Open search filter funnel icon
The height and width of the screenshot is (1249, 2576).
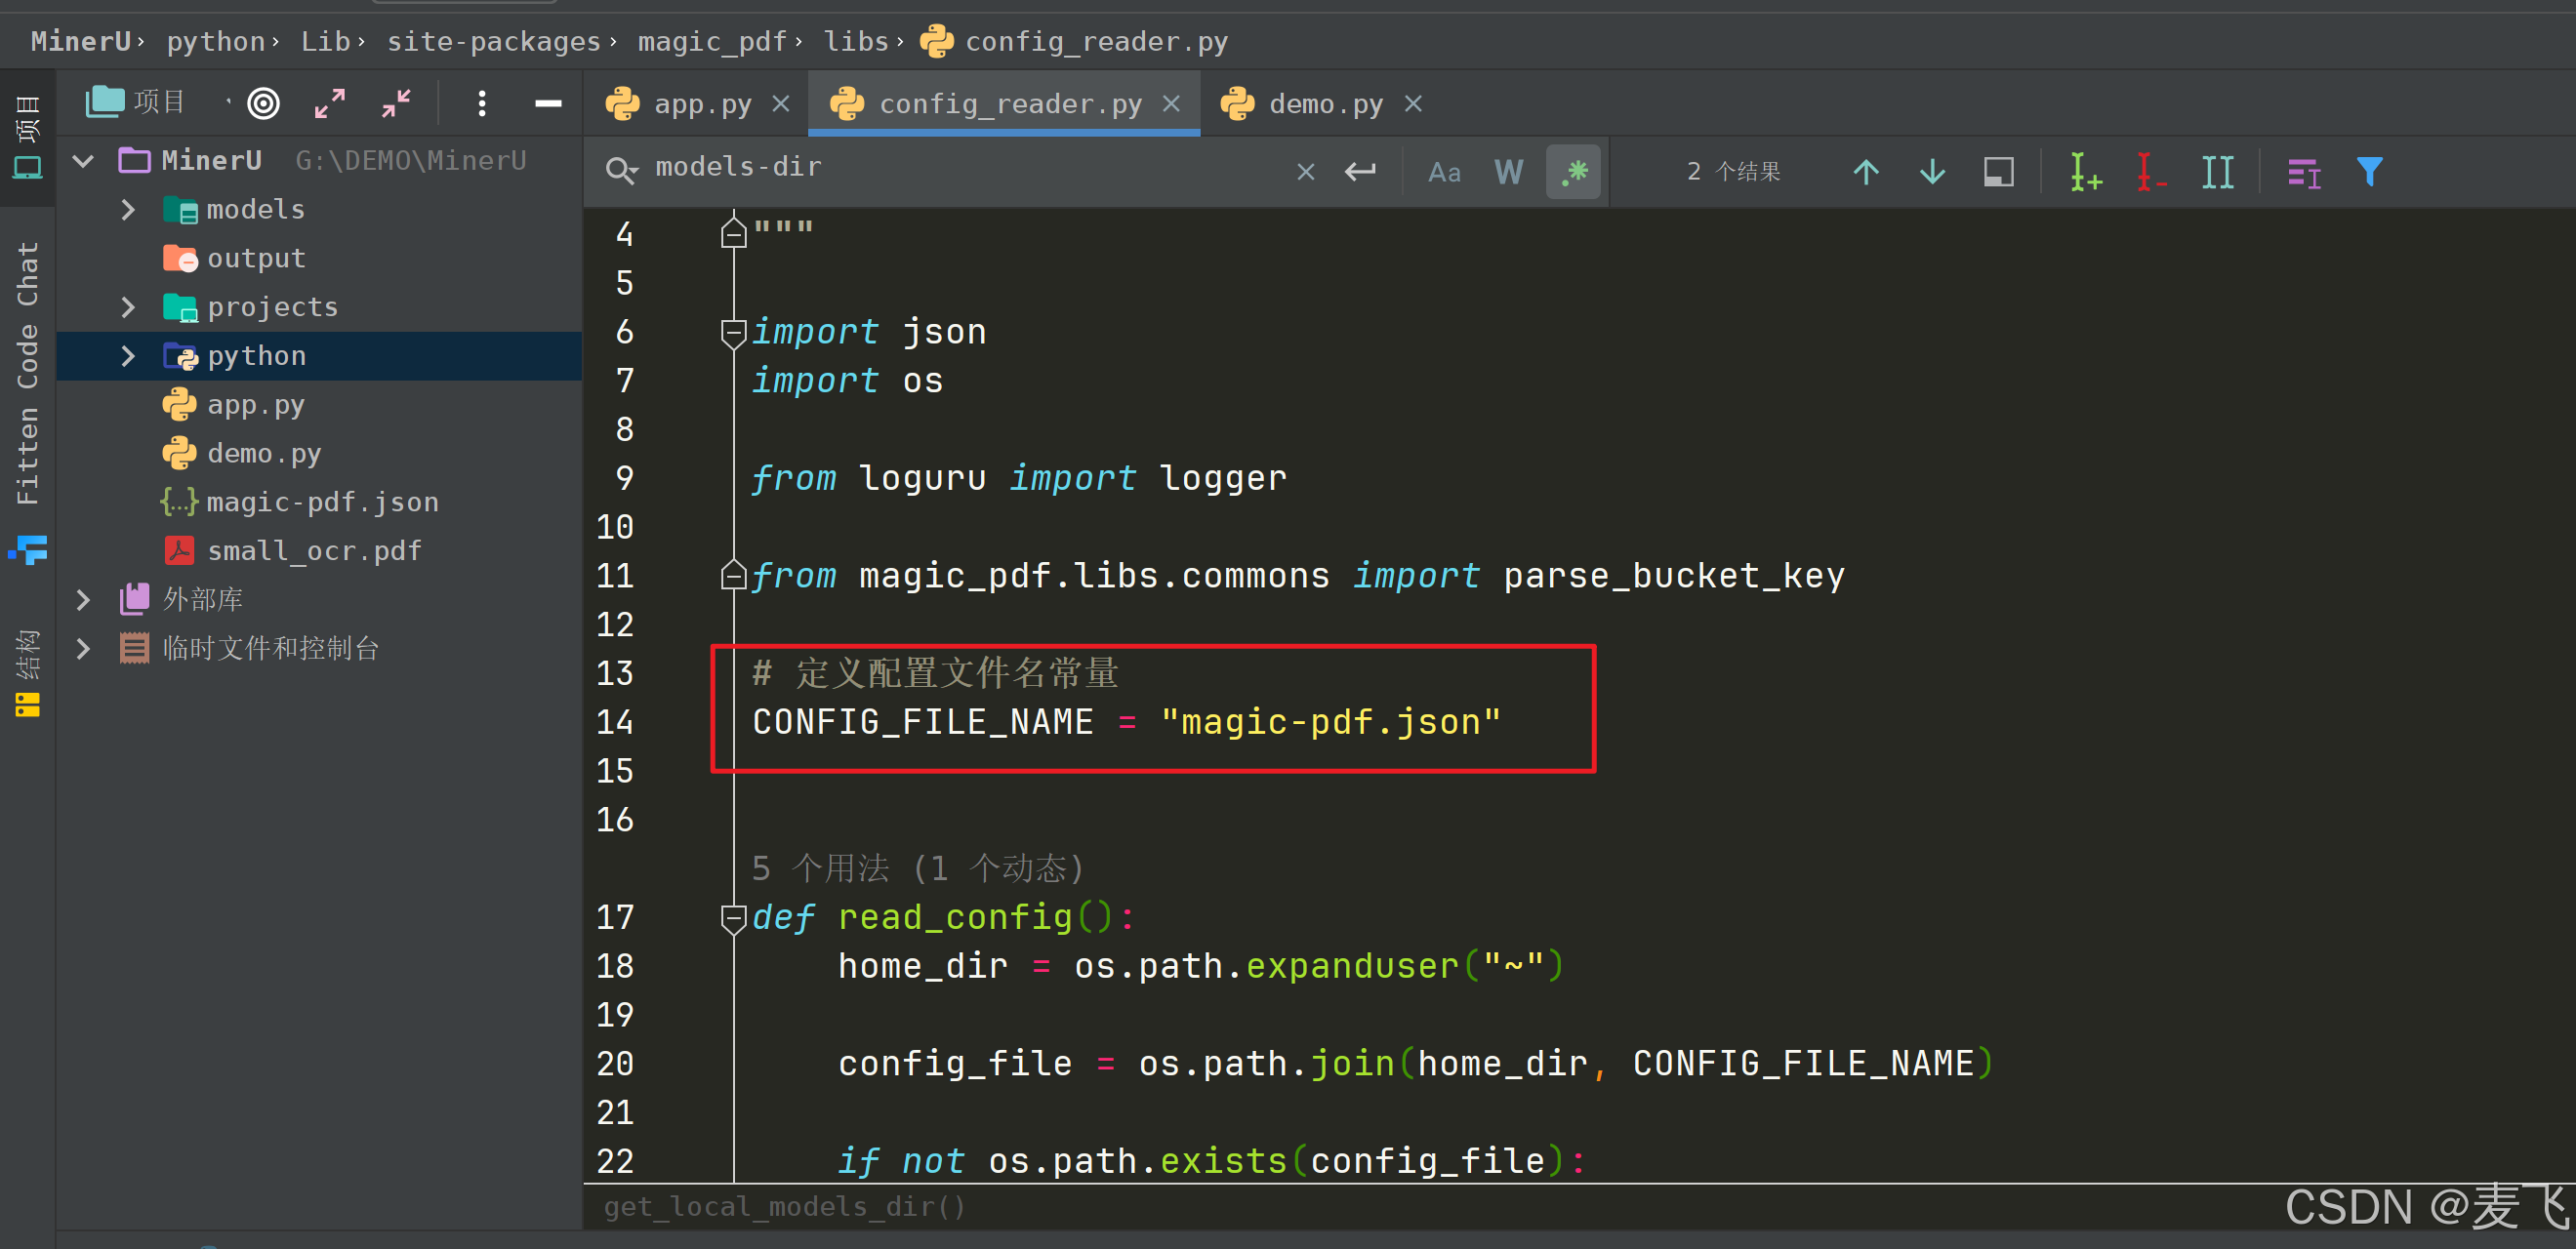2369,171
